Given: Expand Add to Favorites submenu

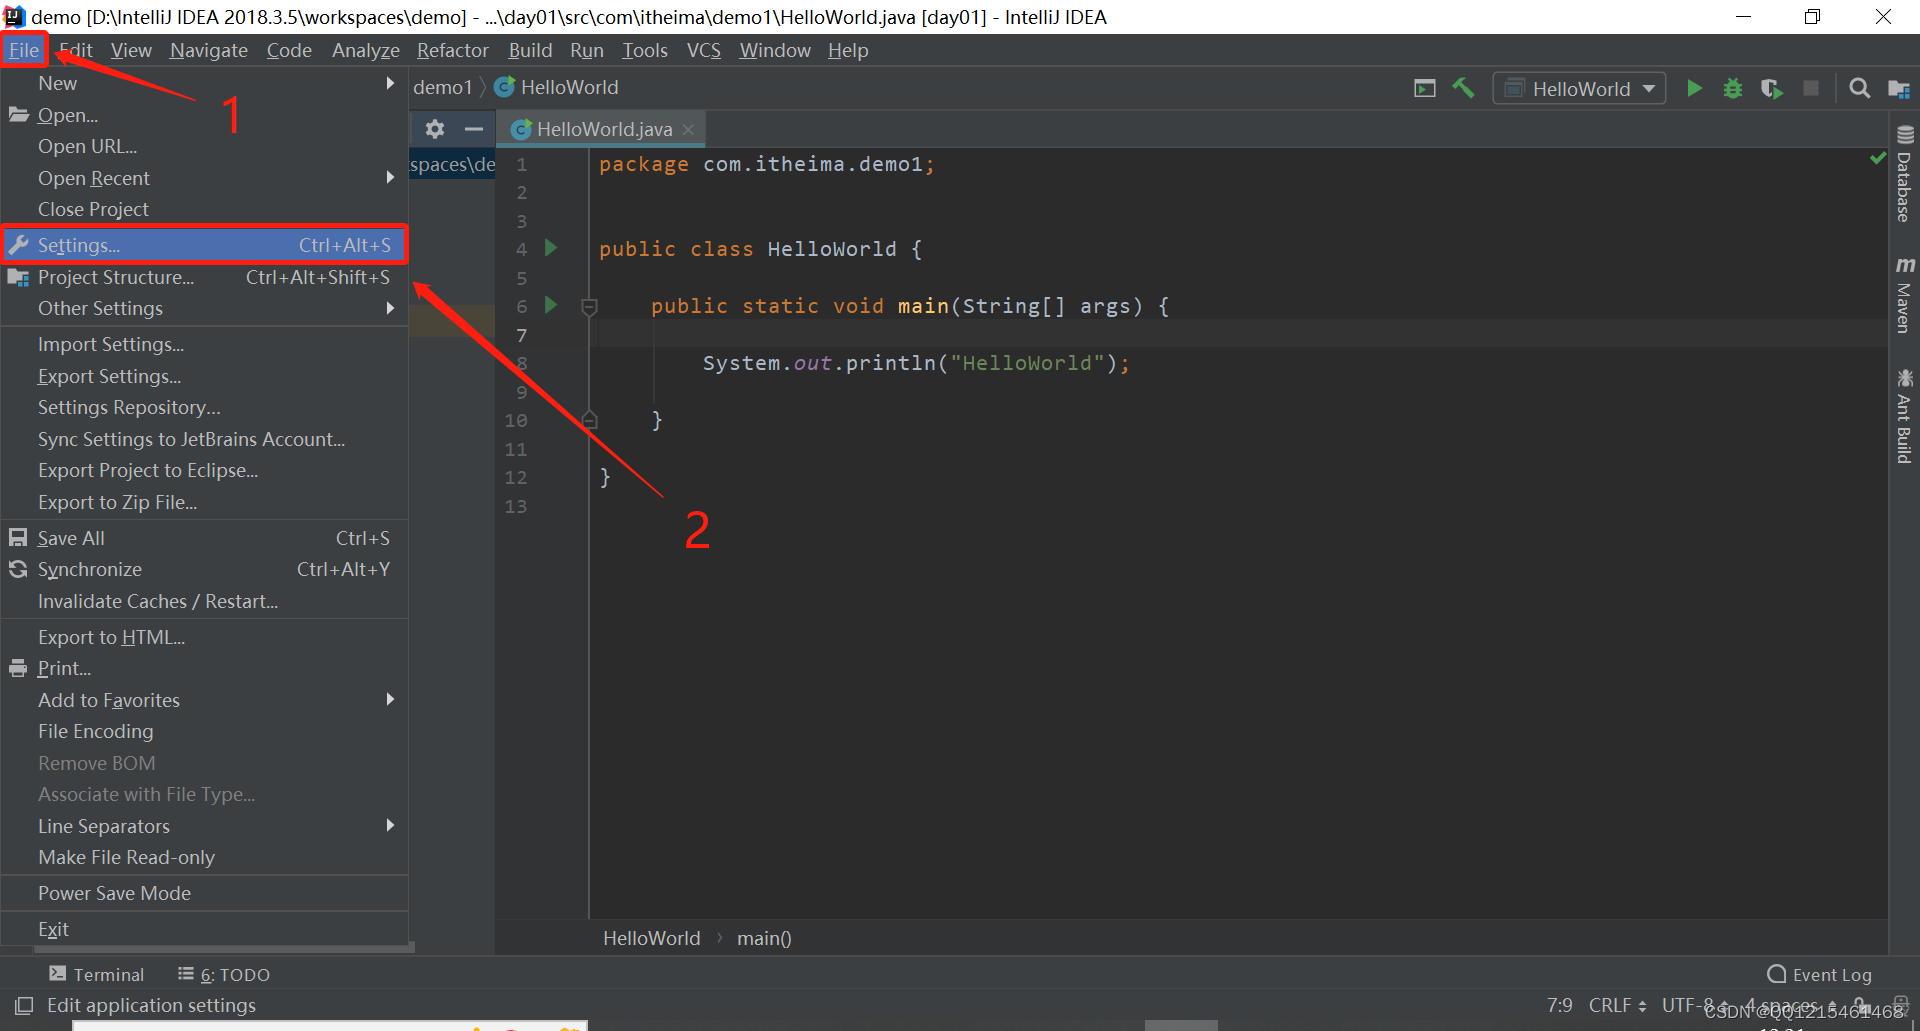Looking at the screenshot, I should click(x=204, y=700).
